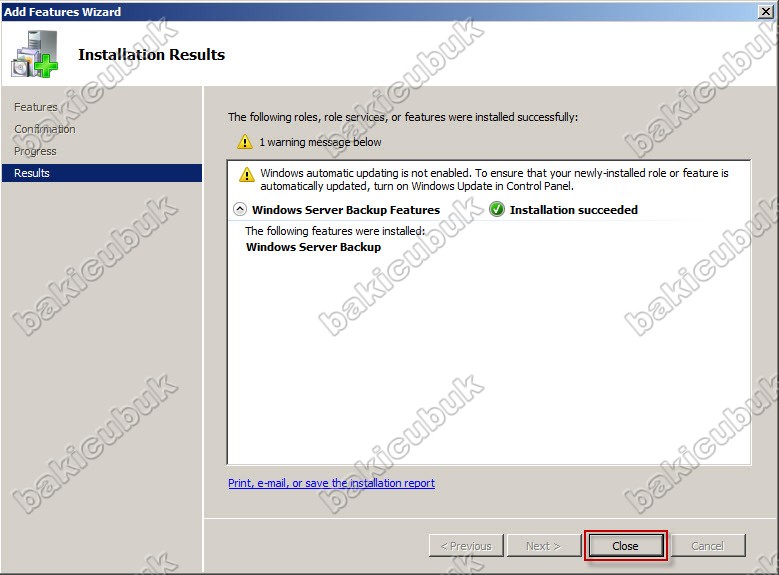
Task: Click the 'Installation Results' page title
Action: (x=152, y=54)
